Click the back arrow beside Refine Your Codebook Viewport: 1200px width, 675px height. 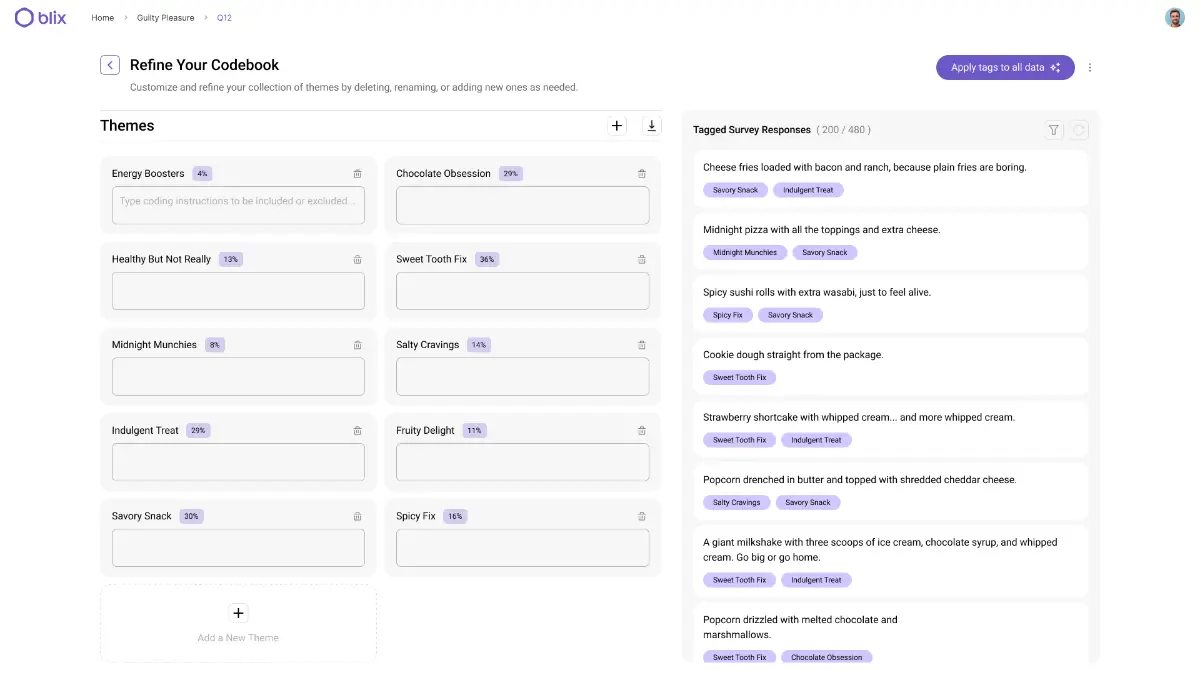[x=110, y=65]
